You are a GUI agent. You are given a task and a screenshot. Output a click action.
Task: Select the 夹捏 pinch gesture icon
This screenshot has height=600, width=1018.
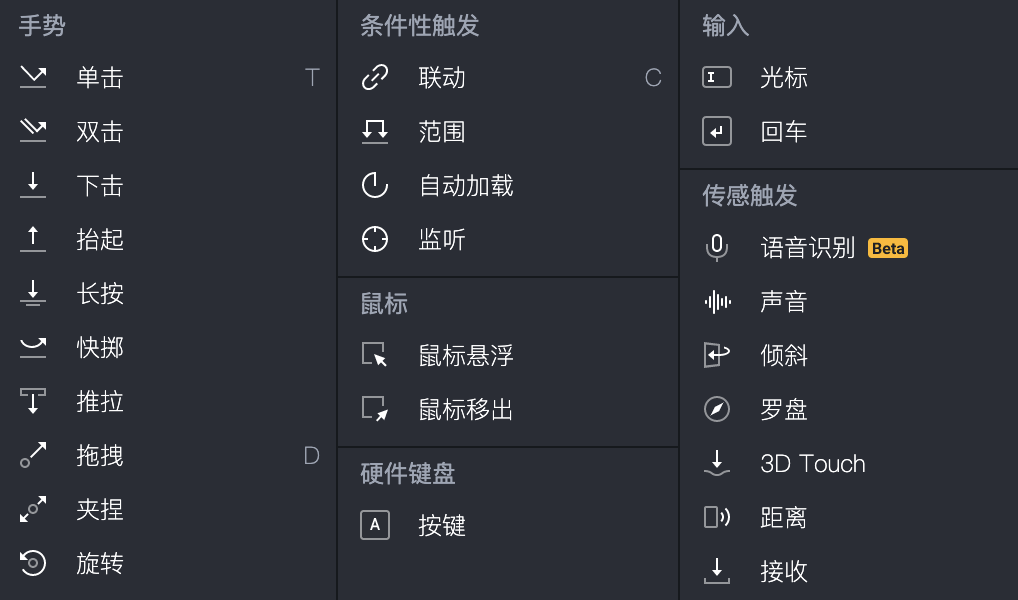[33, 510]
